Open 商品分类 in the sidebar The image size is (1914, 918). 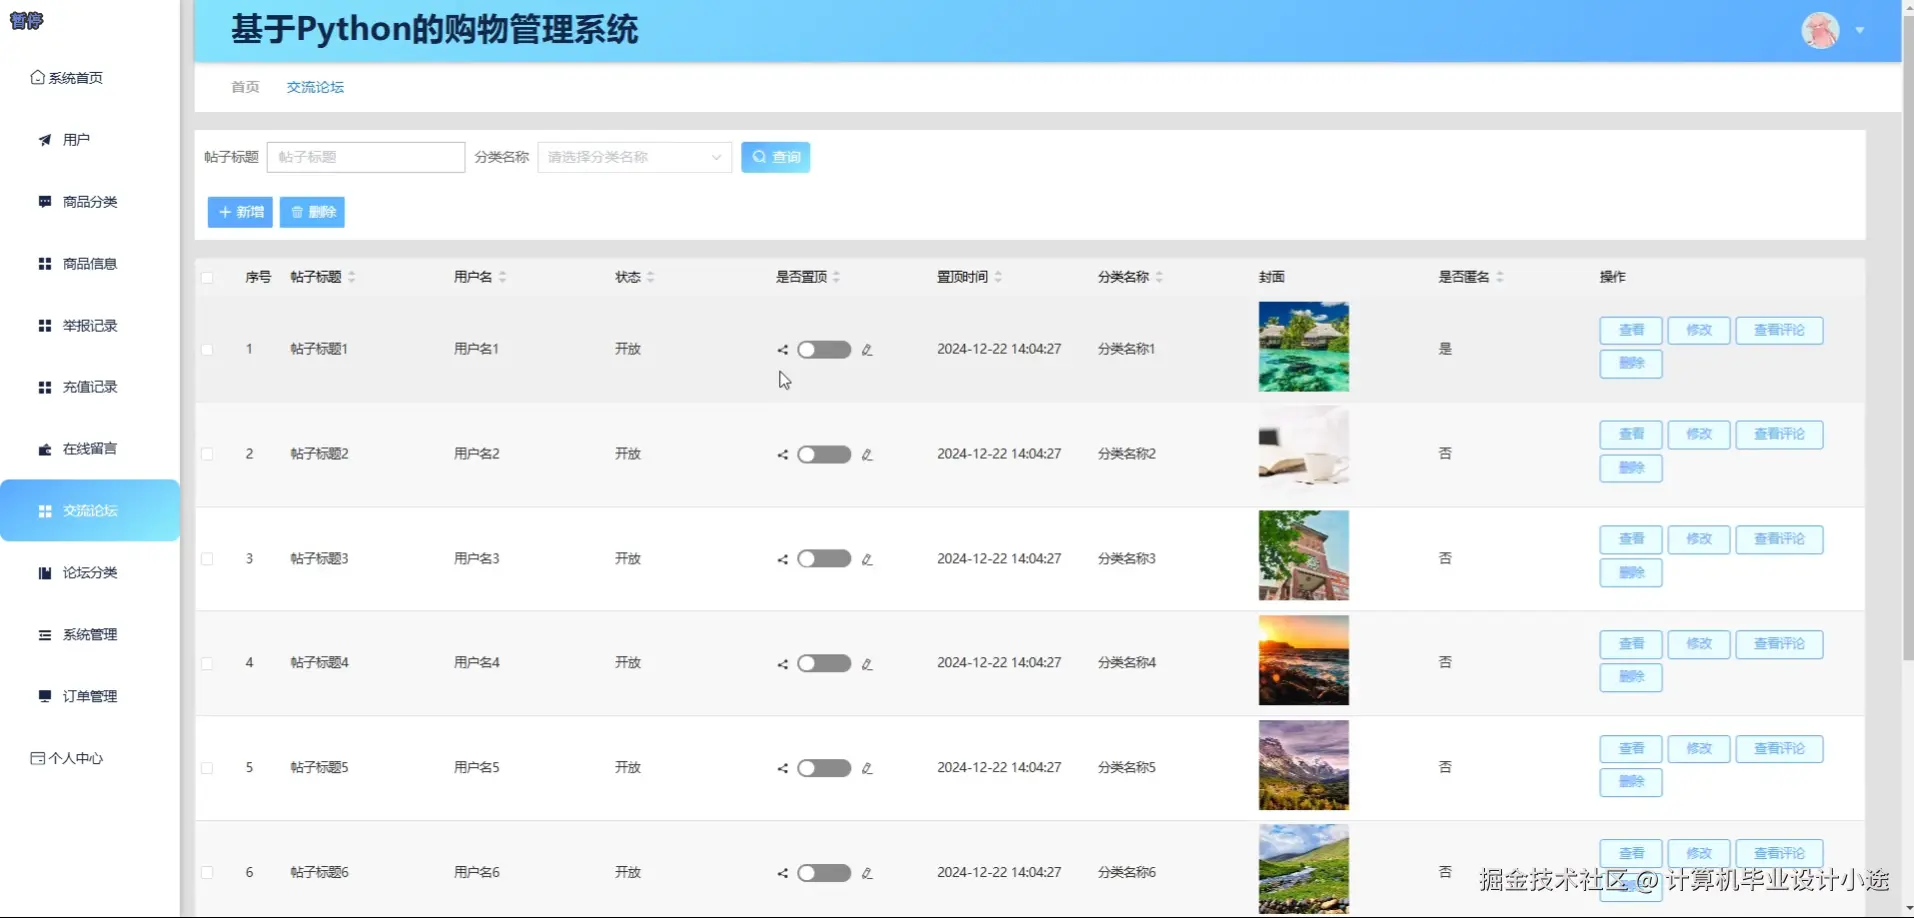point(78,202)
